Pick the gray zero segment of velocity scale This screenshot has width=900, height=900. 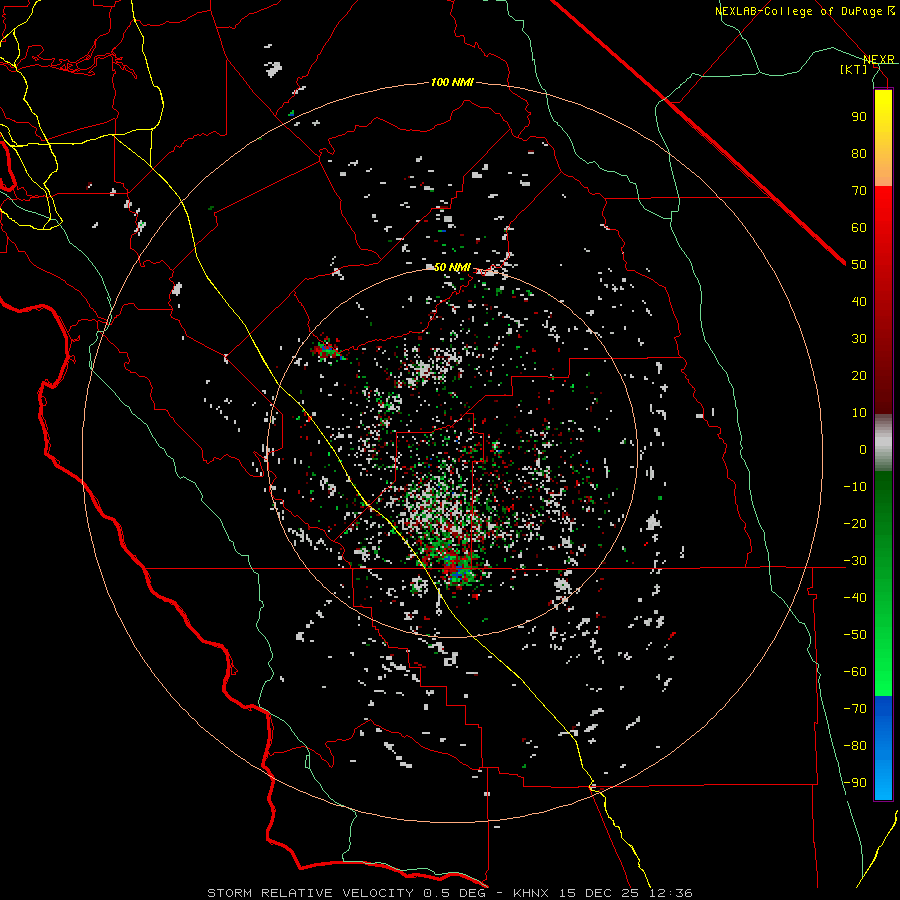(883, 442)
